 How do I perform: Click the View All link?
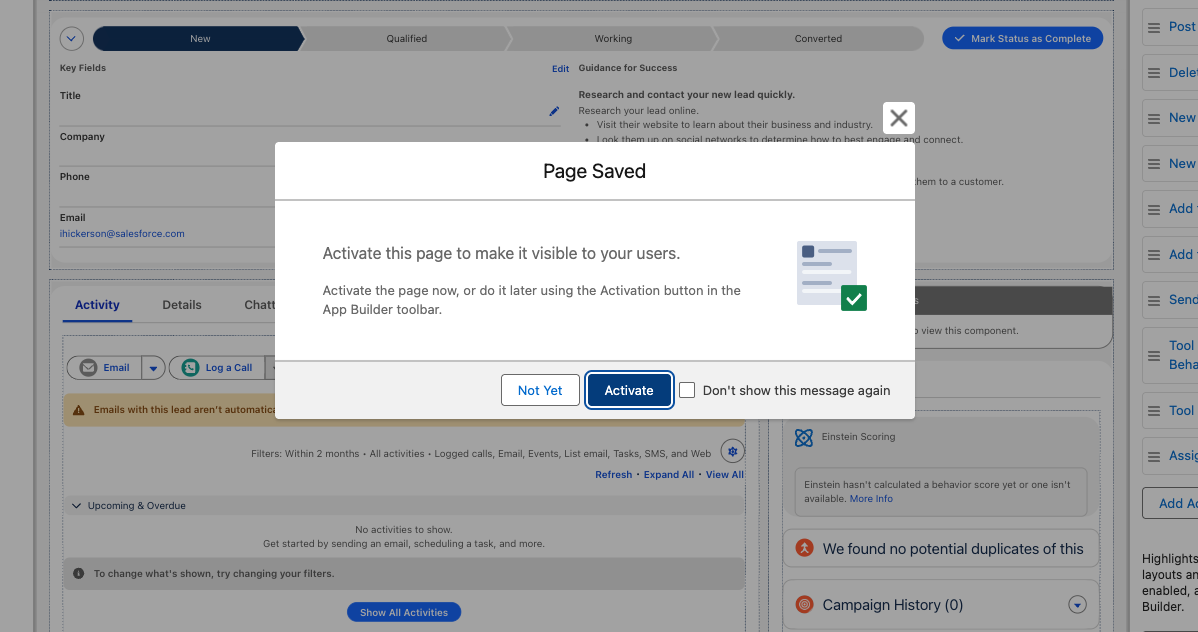coord(724,475)
